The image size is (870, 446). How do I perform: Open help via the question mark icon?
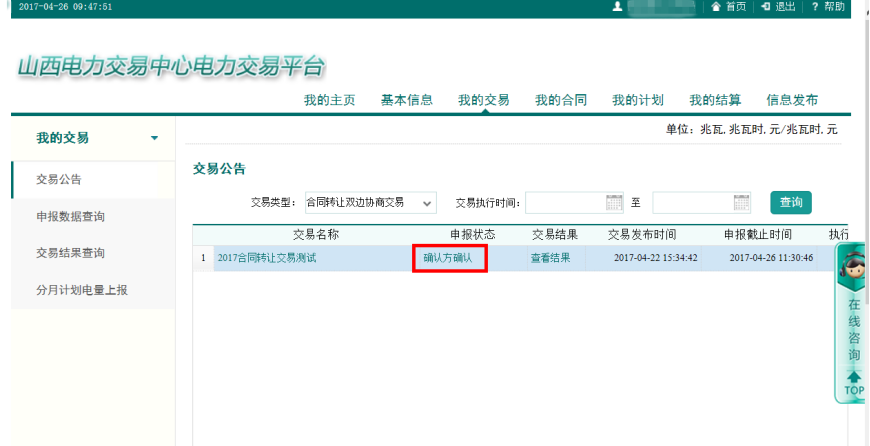point(815,7)
